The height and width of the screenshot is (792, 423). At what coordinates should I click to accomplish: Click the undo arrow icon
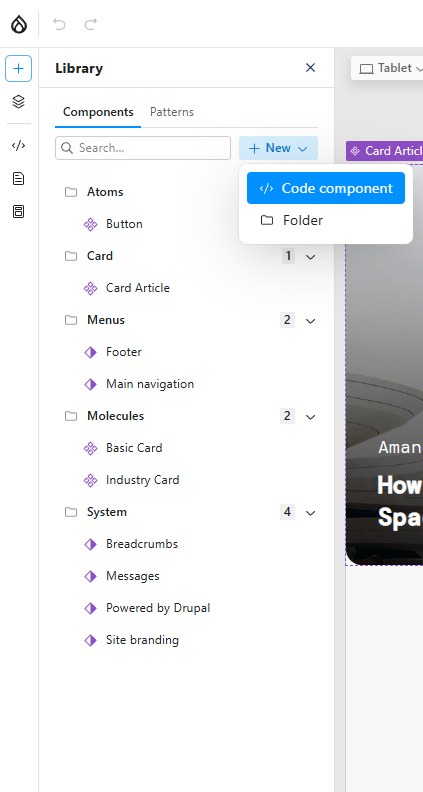(59, 24)
